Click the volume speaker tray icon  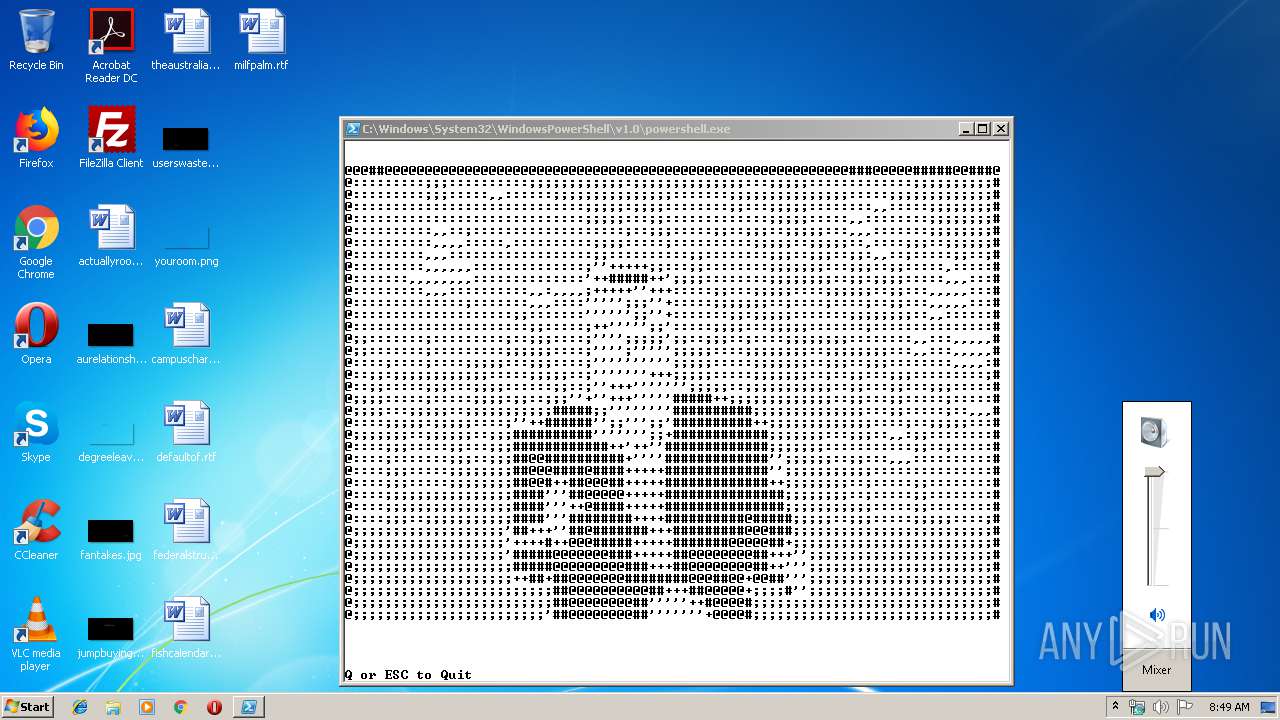tap(1161, 707)
